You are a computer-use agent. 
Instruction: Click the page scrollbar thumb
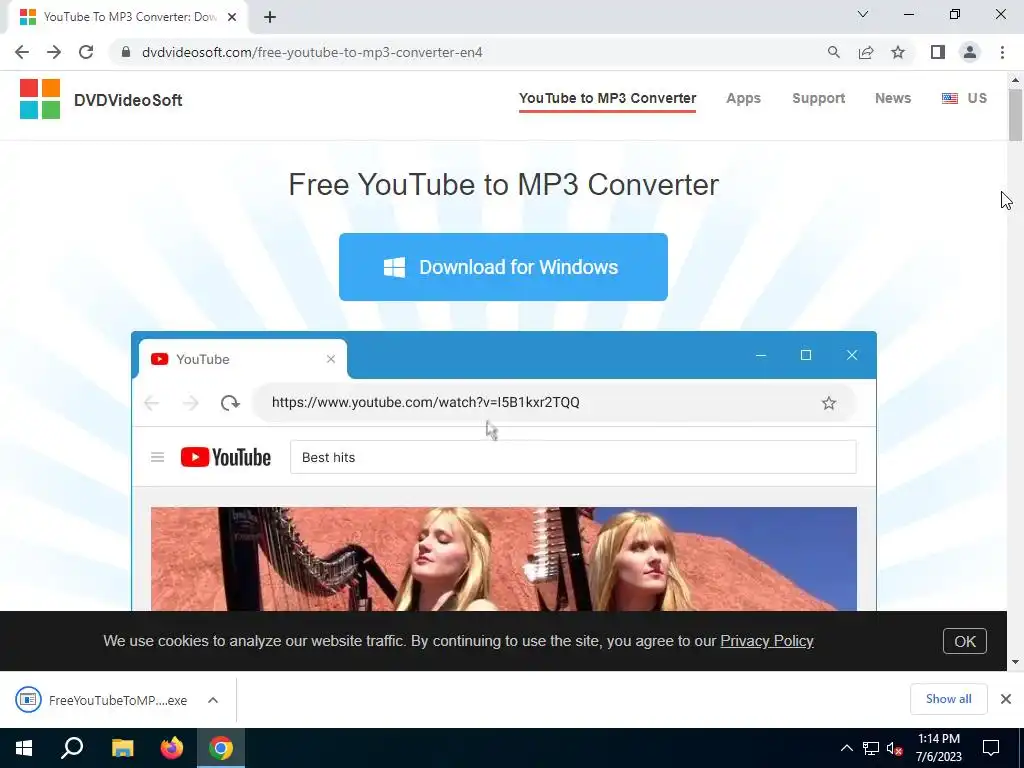coord(1015,114)
